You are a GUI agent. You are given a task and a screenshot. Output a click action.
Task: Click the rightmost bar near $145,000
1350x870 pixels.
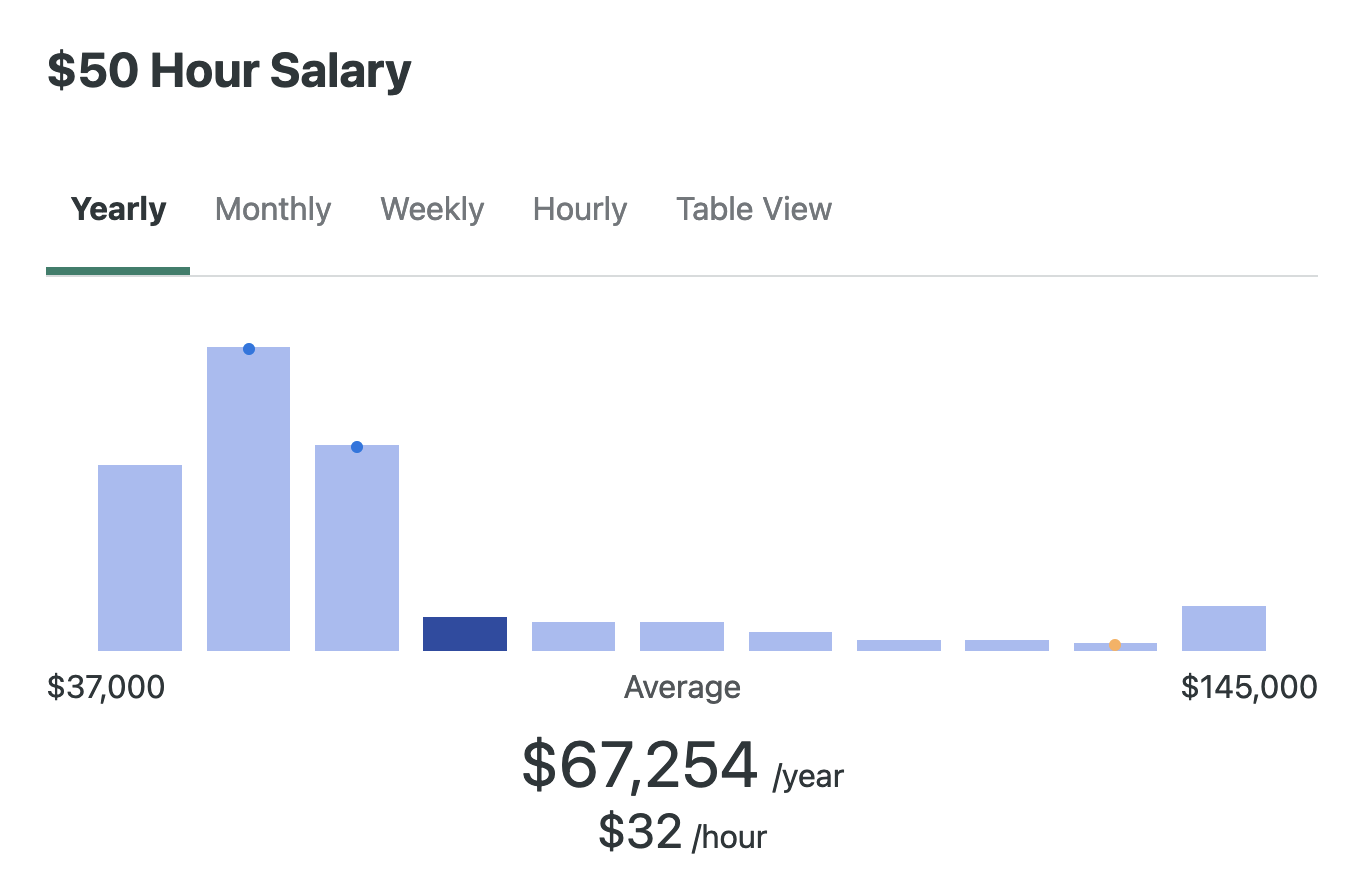coord(1223,627)
